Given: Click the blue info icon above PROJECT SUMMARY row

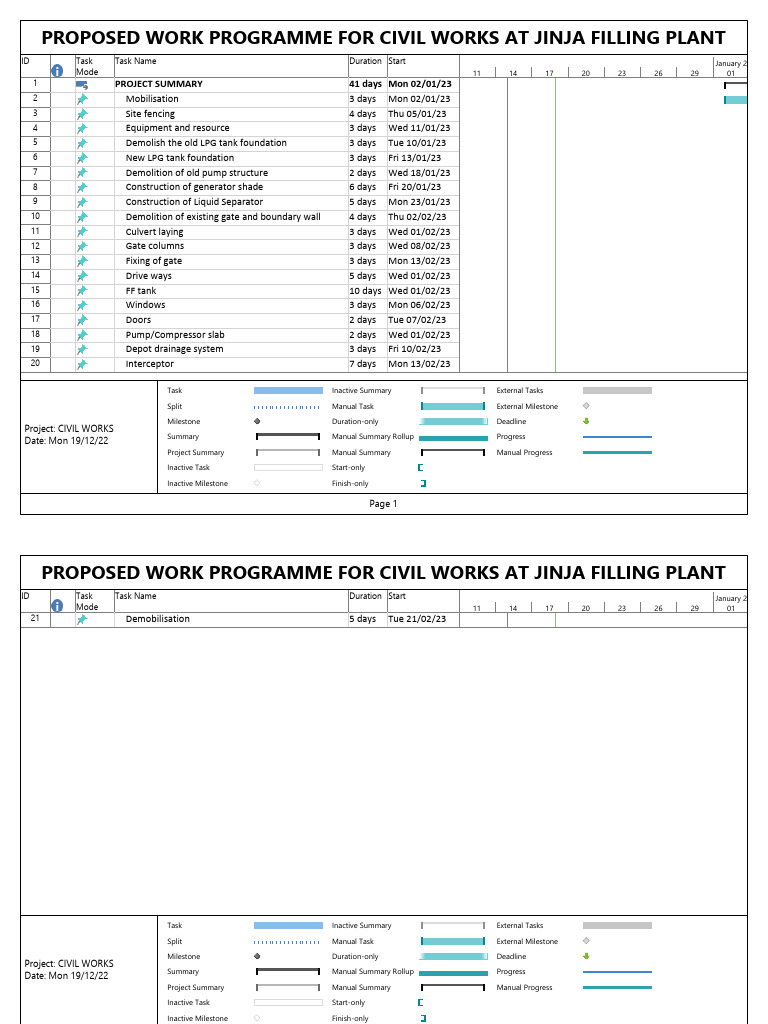Looking at the screenshot, I should tap(57, 71).
